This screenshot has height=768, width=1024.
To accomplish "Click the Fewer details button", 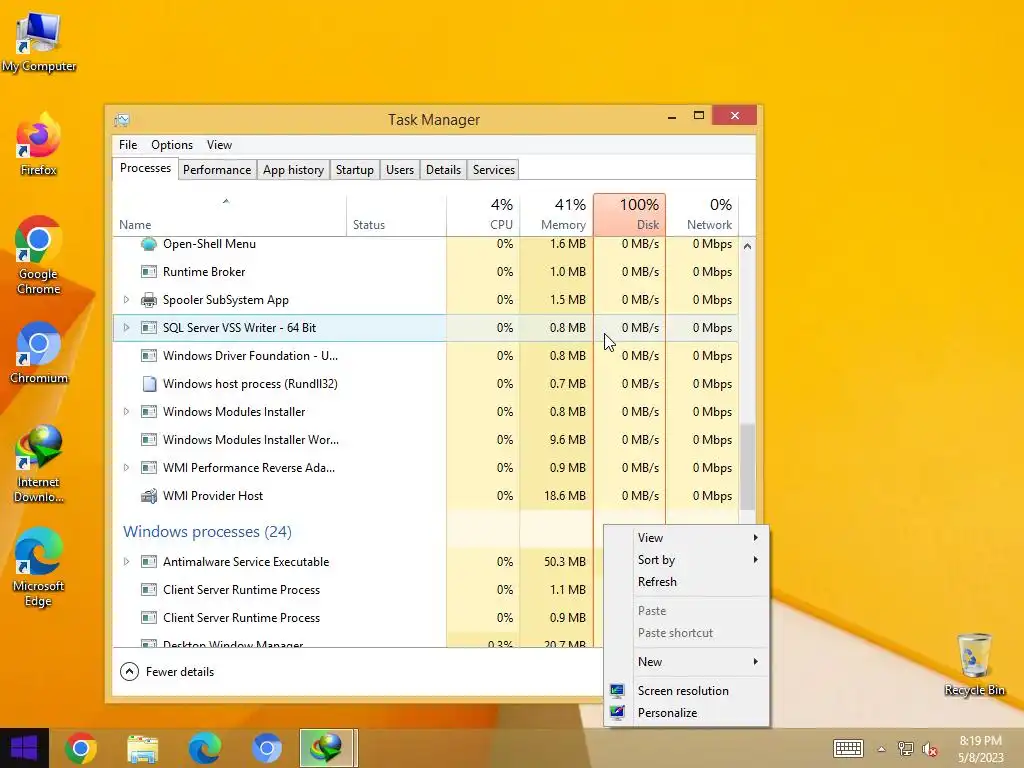I will click(x=167, y=671).
